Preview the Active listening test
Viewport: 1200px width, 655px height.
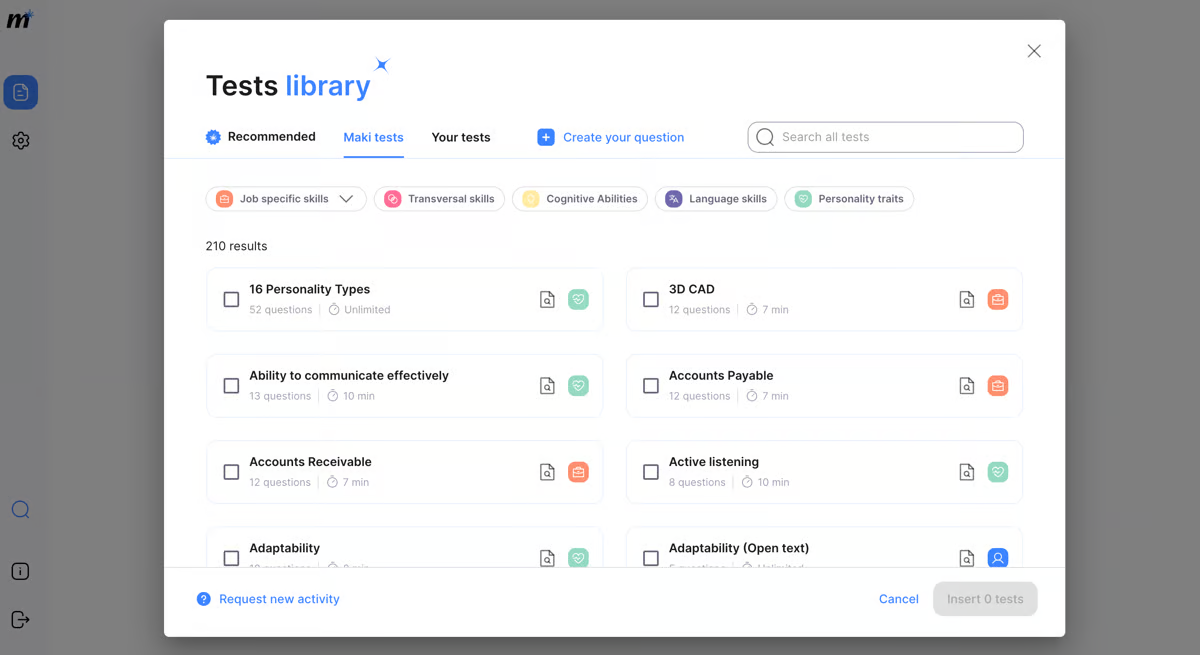coord(966,472)
